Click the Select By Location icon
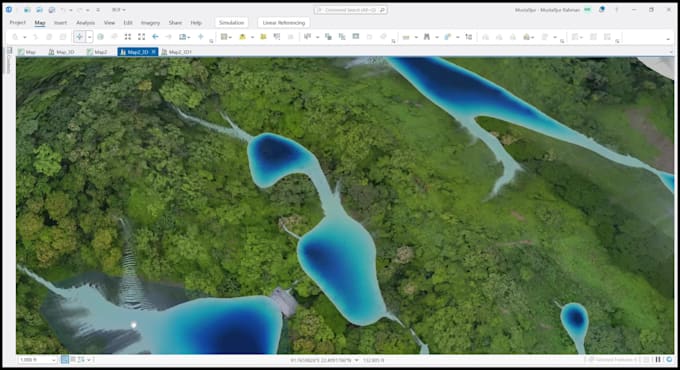Image resolution: width=680 pixels, height=370 pixels. pos(342,37)
